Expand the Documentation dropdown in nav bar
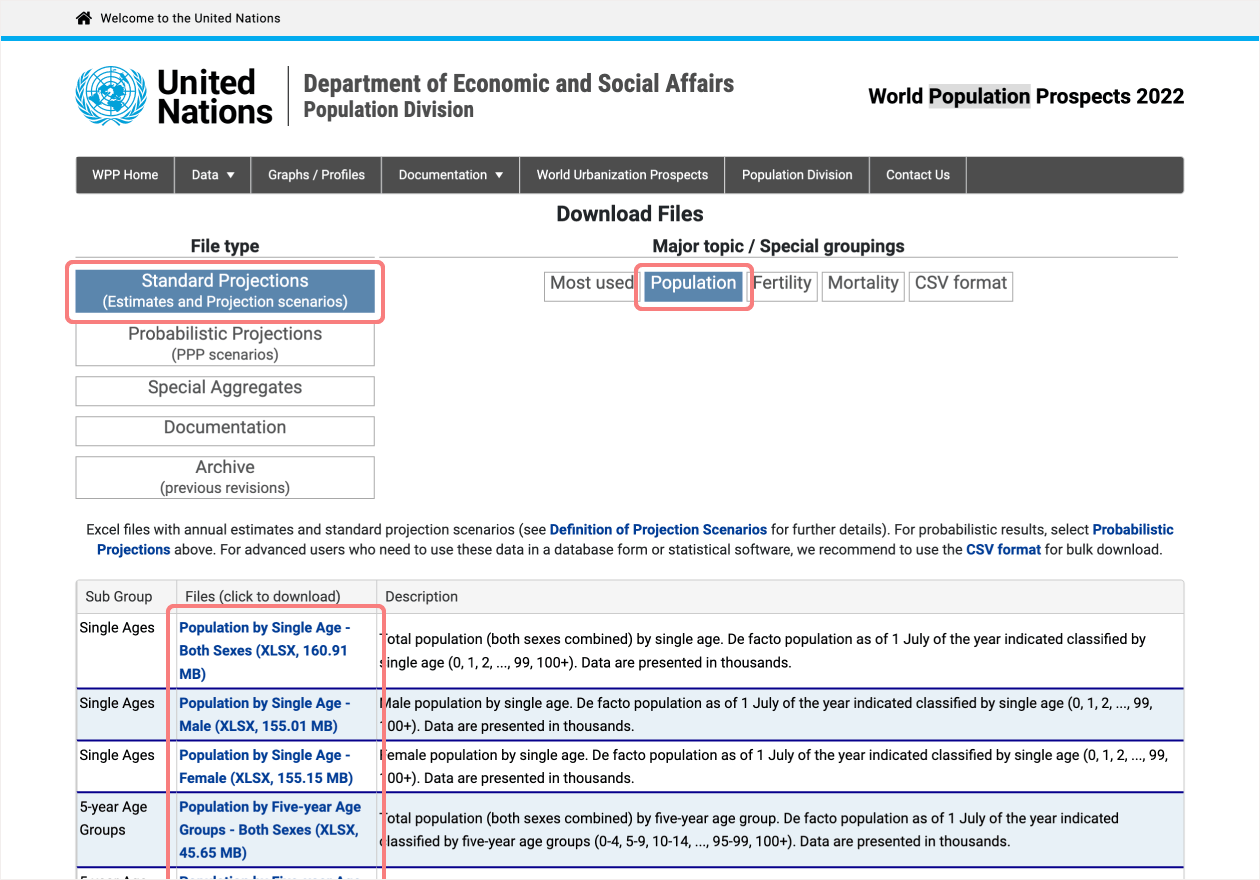 (x=451, y=175)
